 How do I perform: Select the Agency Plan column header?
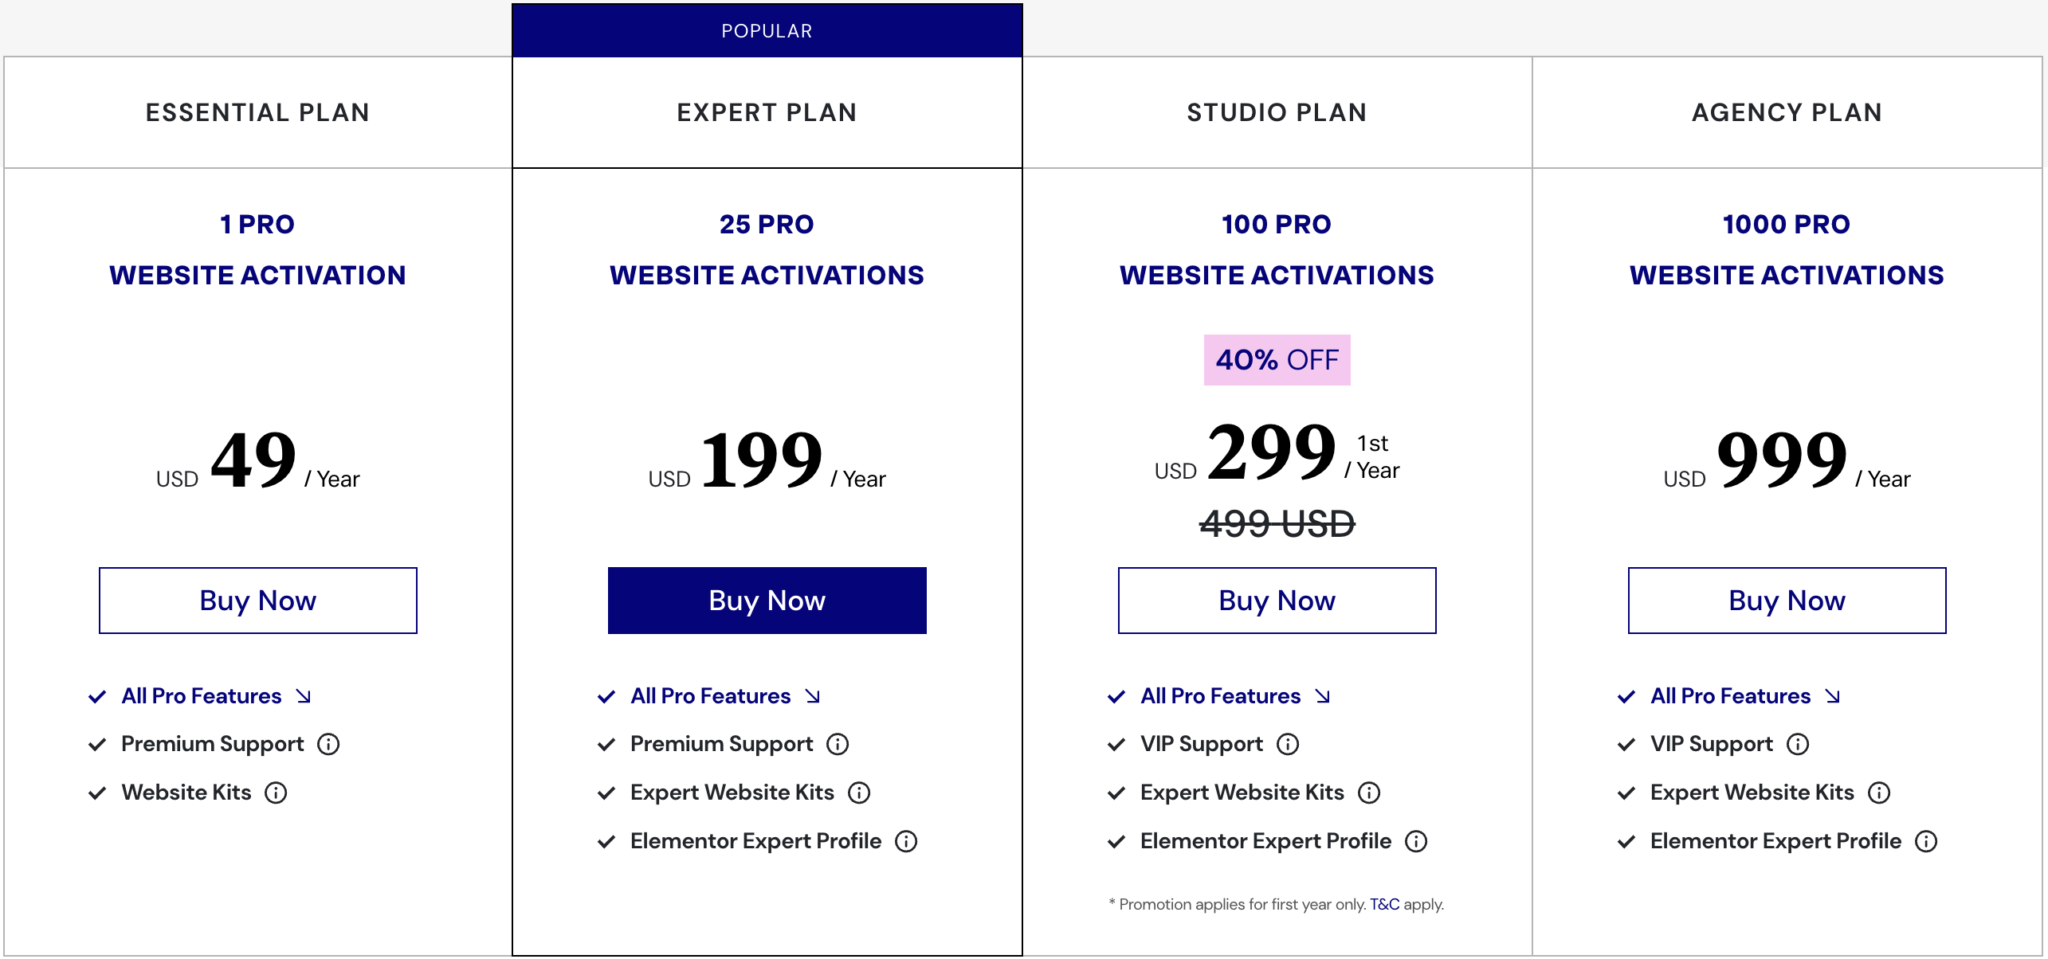(x=1786, y=112)
